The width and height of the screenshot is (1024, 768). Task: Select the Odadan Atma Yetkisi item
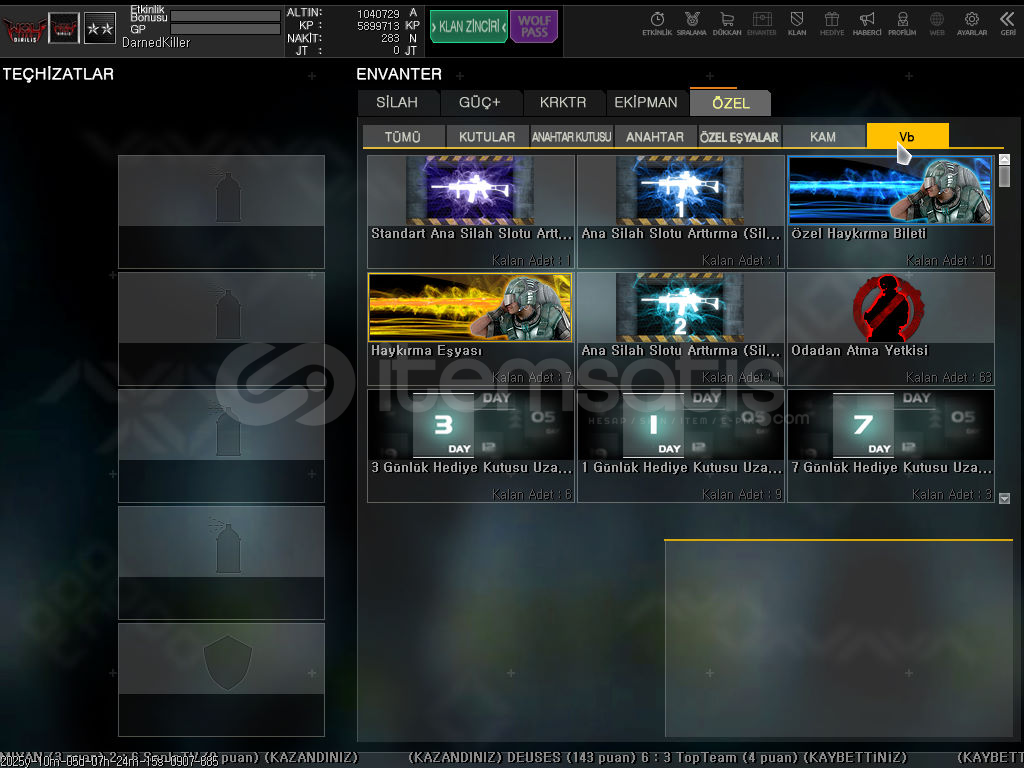click(890, 328)
